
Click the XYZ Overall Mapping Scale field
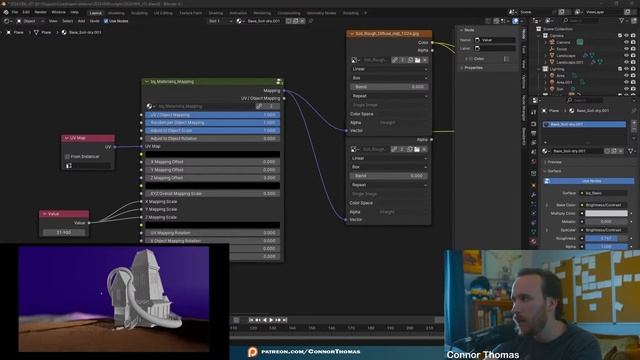pos(212,193)
